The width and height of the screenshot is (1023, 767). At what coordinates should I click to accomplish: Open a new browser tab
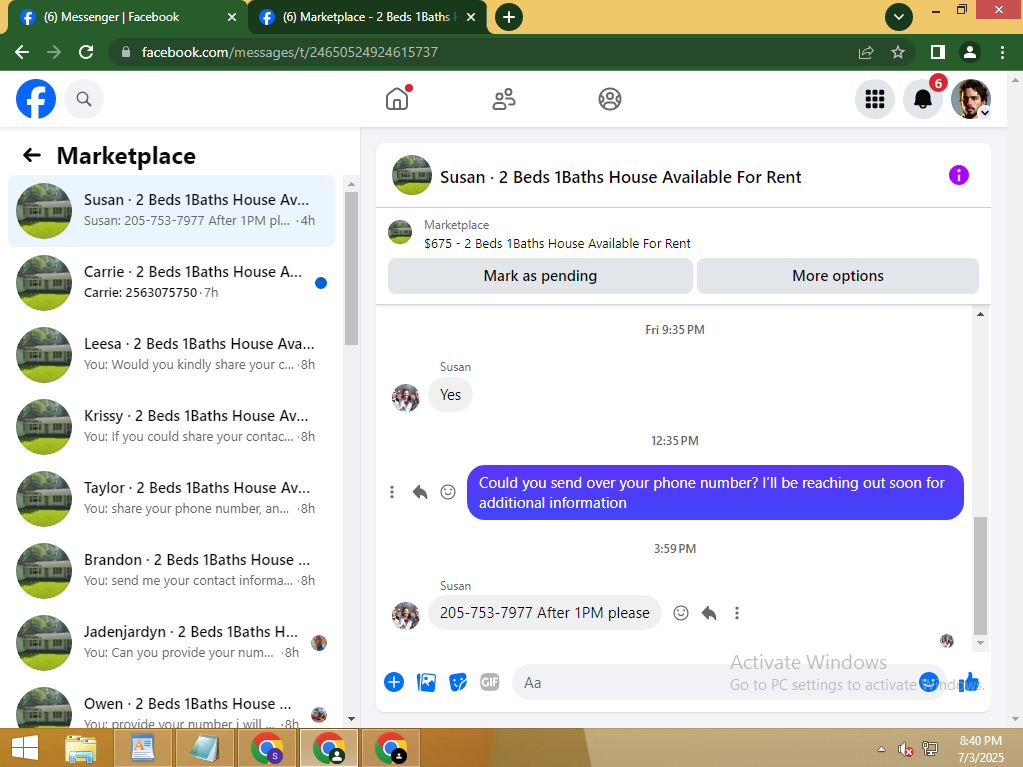(509, 17)
